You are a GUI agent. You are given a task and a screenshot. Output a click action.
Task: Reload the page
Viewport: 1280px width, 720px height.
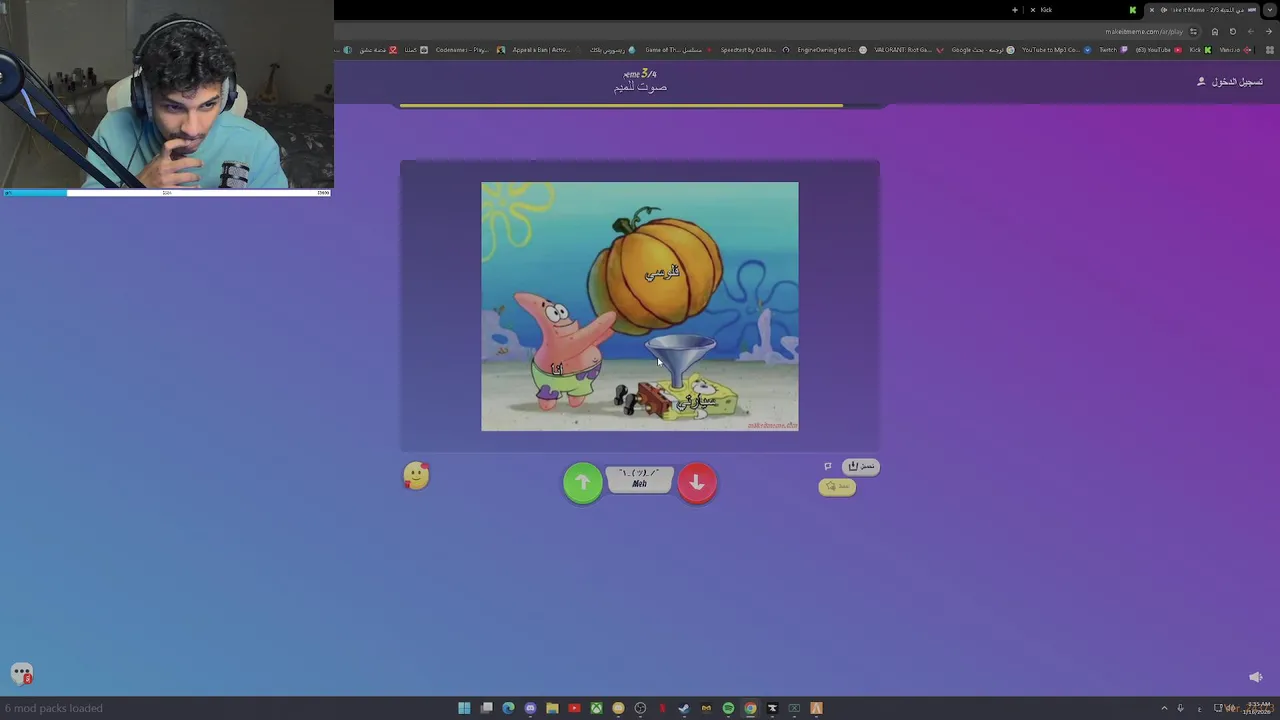click(1232, 31)
